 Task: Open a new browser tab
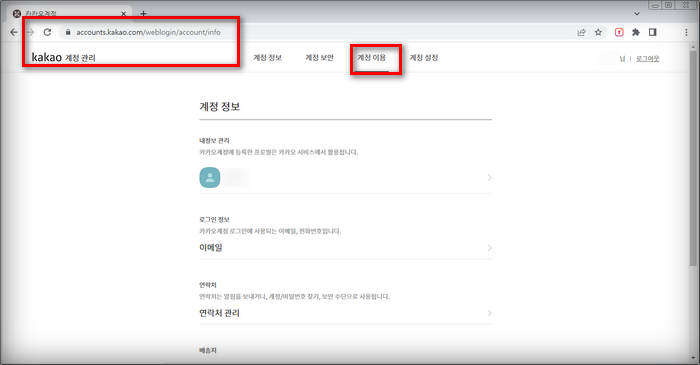tap(143, 13)
